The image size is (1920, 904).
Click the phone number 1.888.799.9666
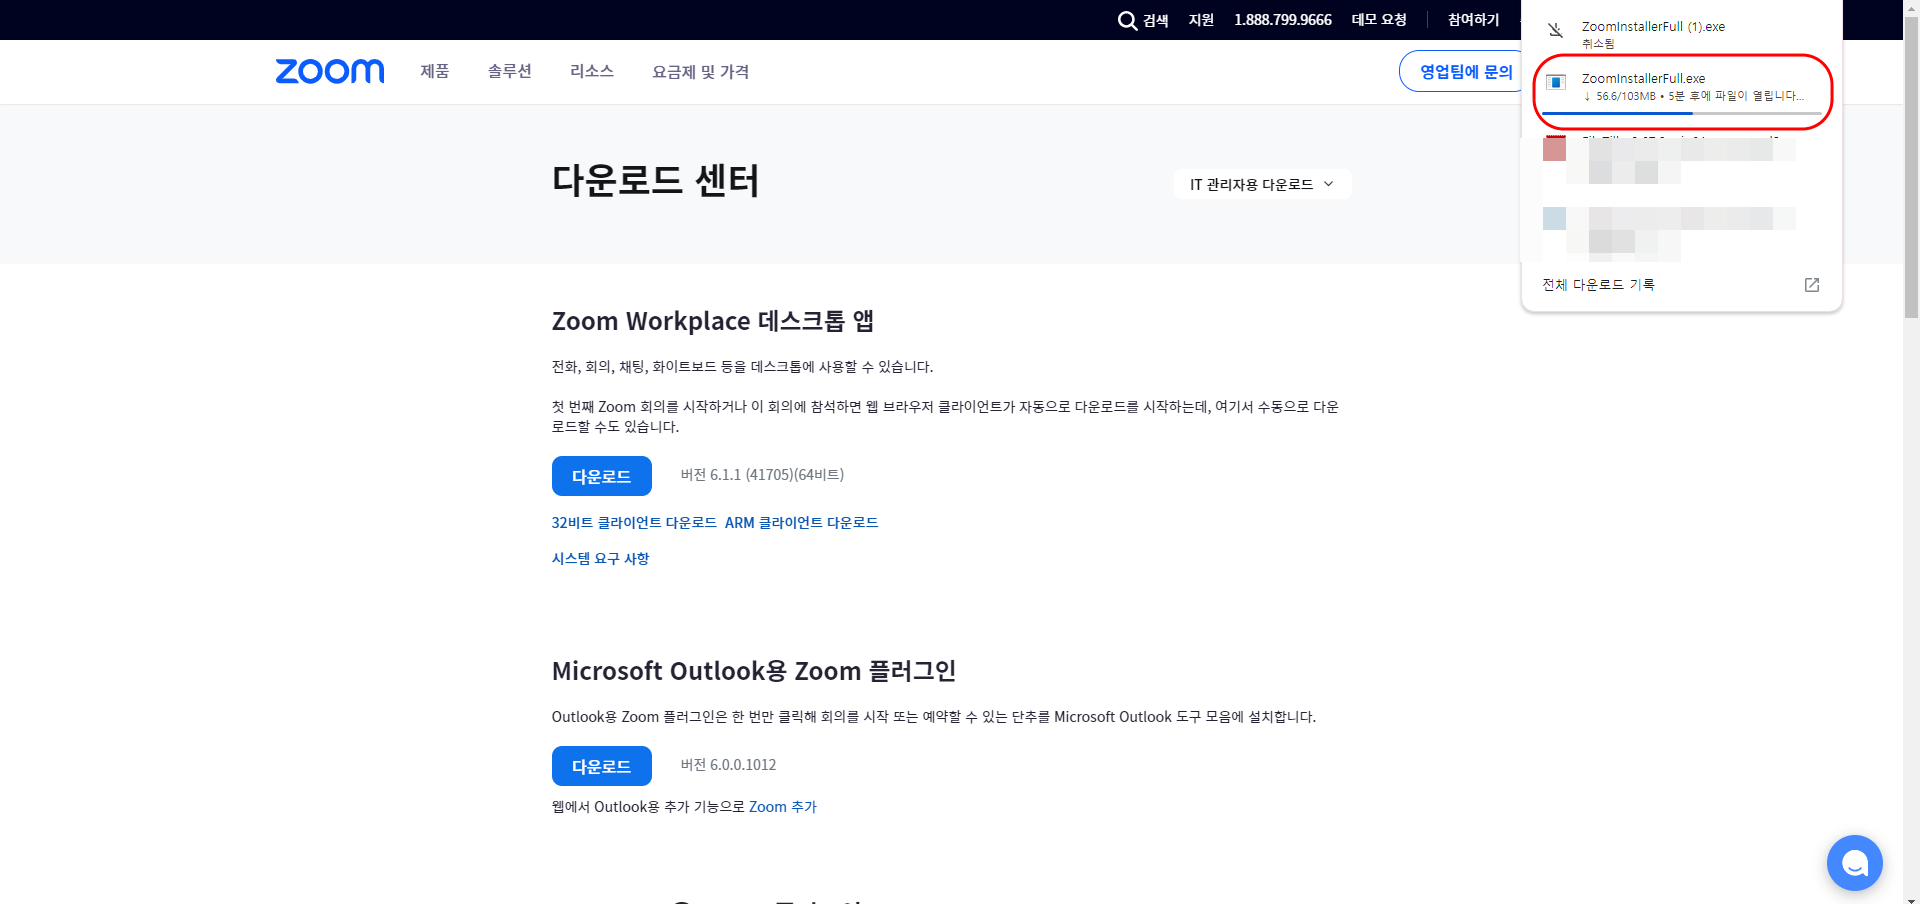tap(1283, 20)
